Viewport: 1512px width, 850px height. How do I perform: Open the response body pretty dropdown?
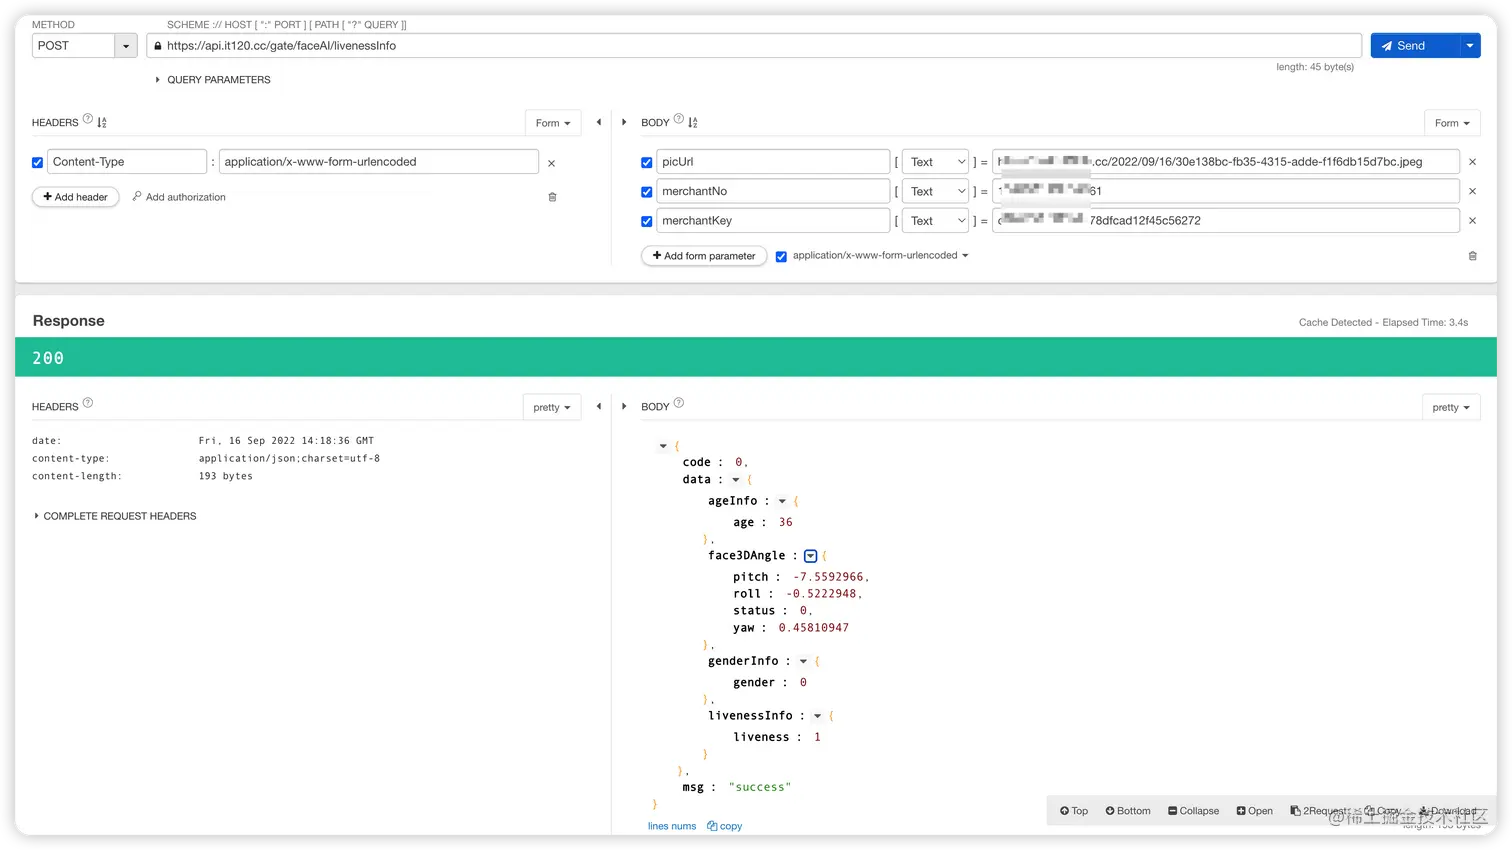(x=1451, y=407)
